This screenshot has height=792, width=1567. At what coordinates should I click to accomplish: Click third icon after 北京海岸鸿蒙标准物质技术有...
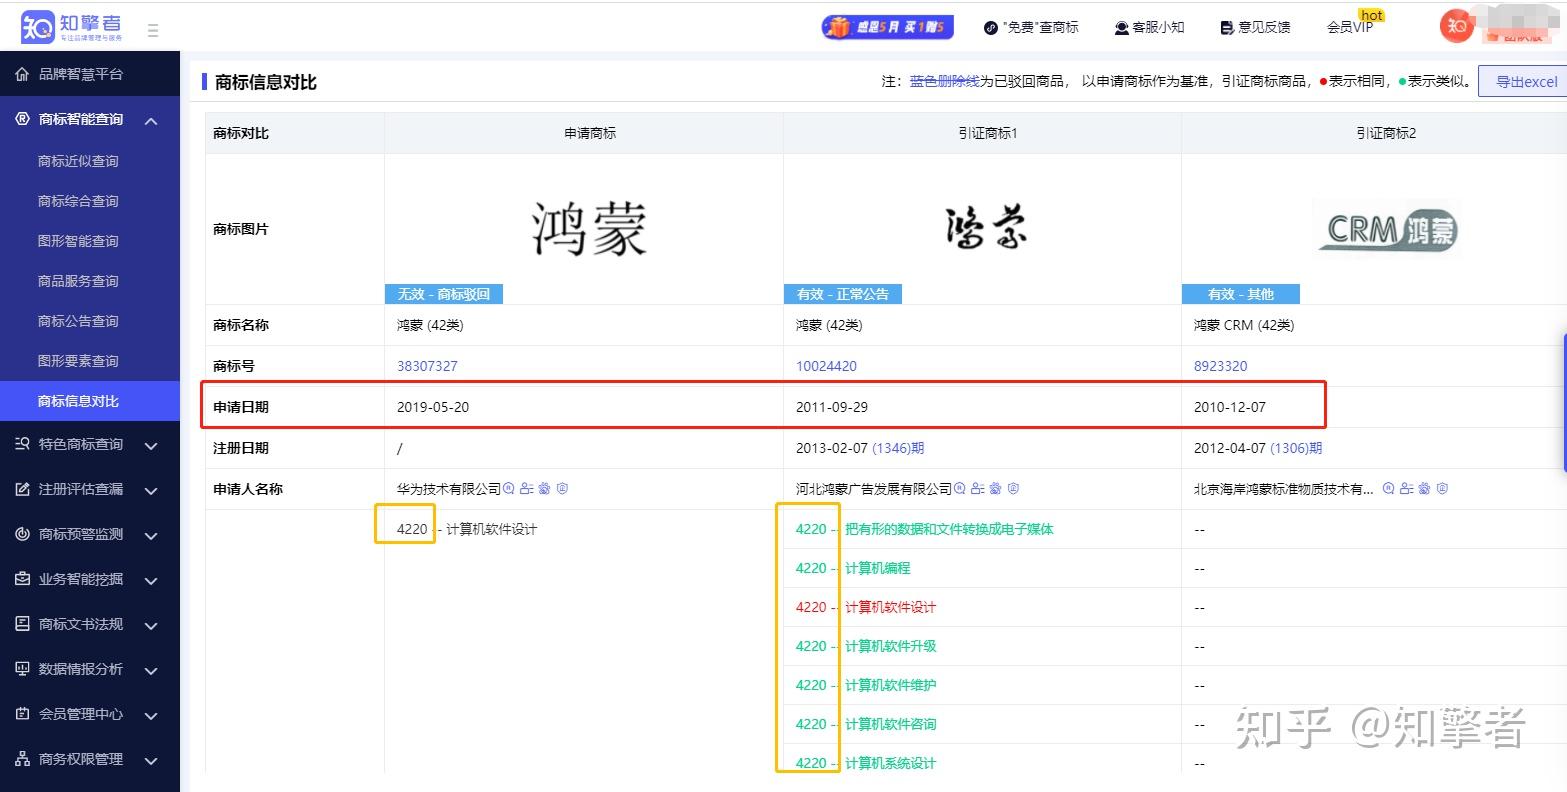(x=1425, y=489)
